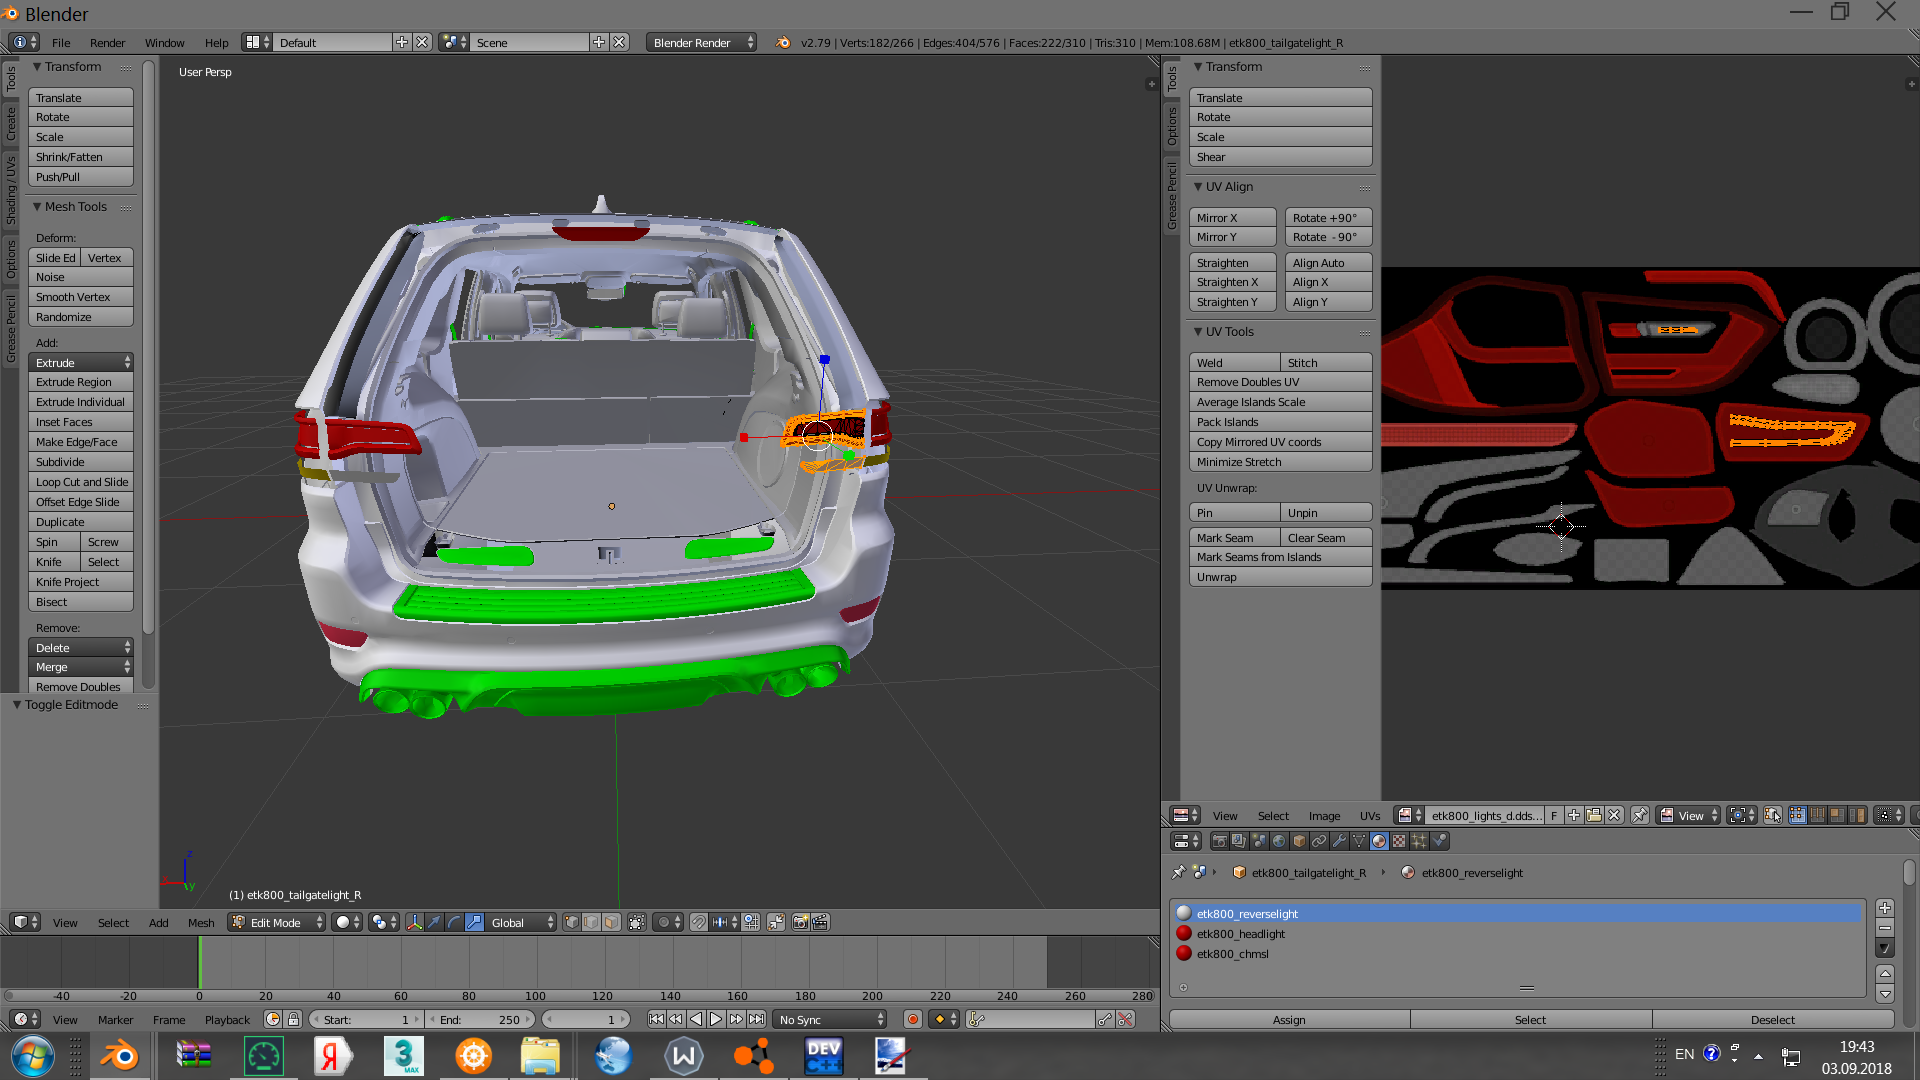This screenshot has height=1080, width=1920.
Task: Open the Mesh menu in 3D view header
Action: [x=201, y=922]
